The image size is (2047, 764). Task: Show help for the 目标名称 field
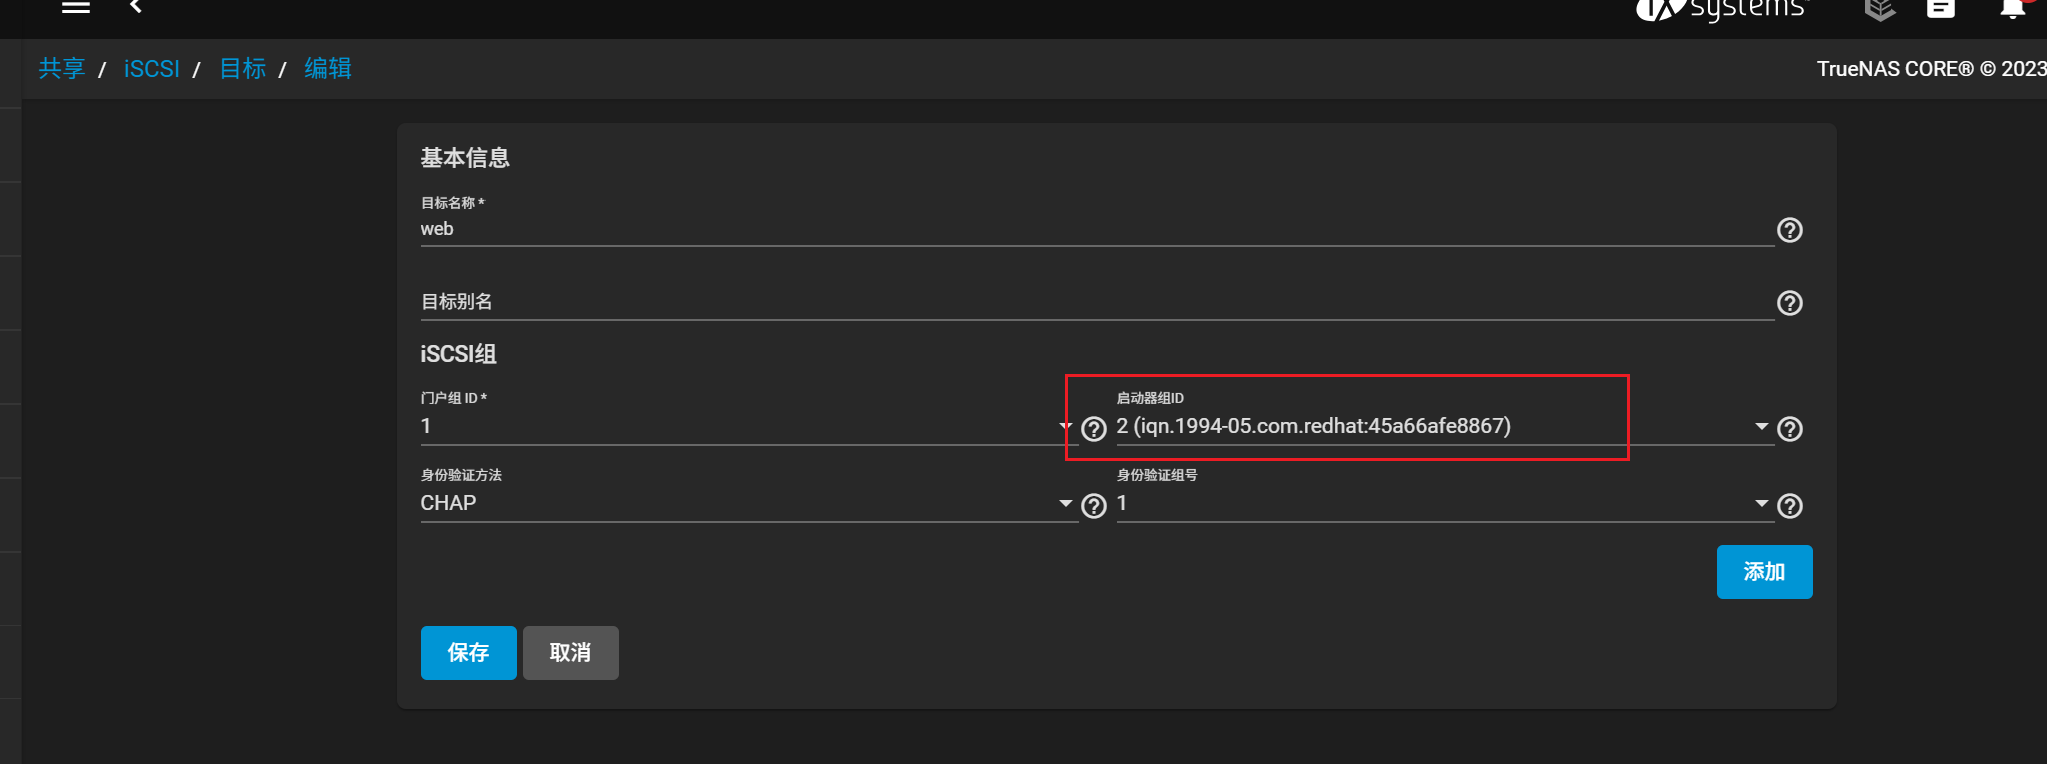click(x=1790, y=230)
